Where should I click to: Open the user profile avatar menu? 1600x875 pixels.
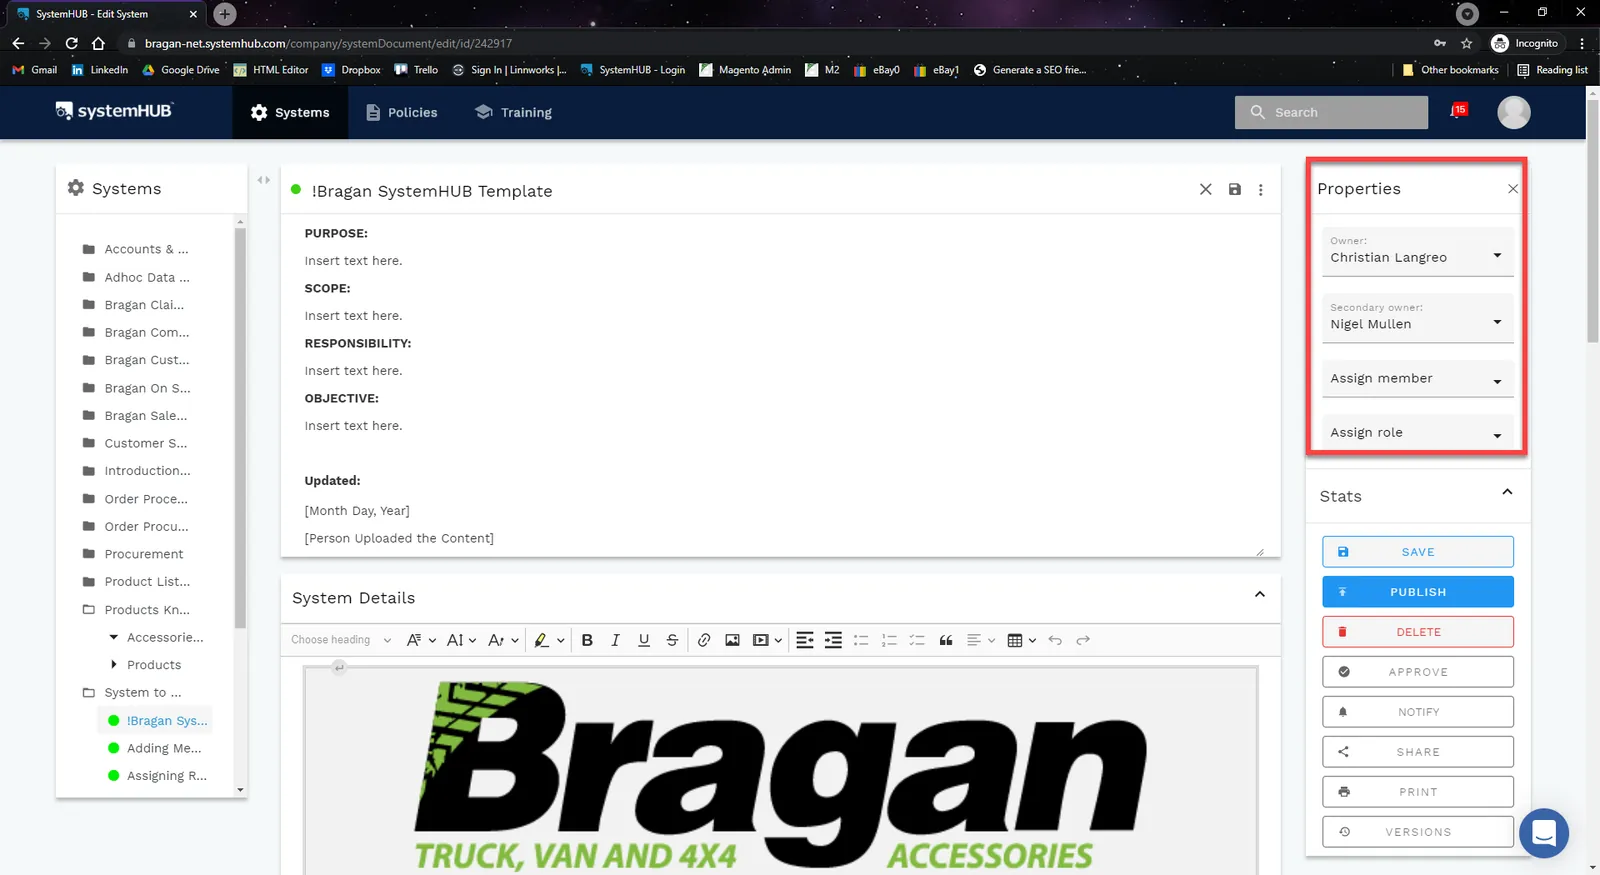point(1514,112)
